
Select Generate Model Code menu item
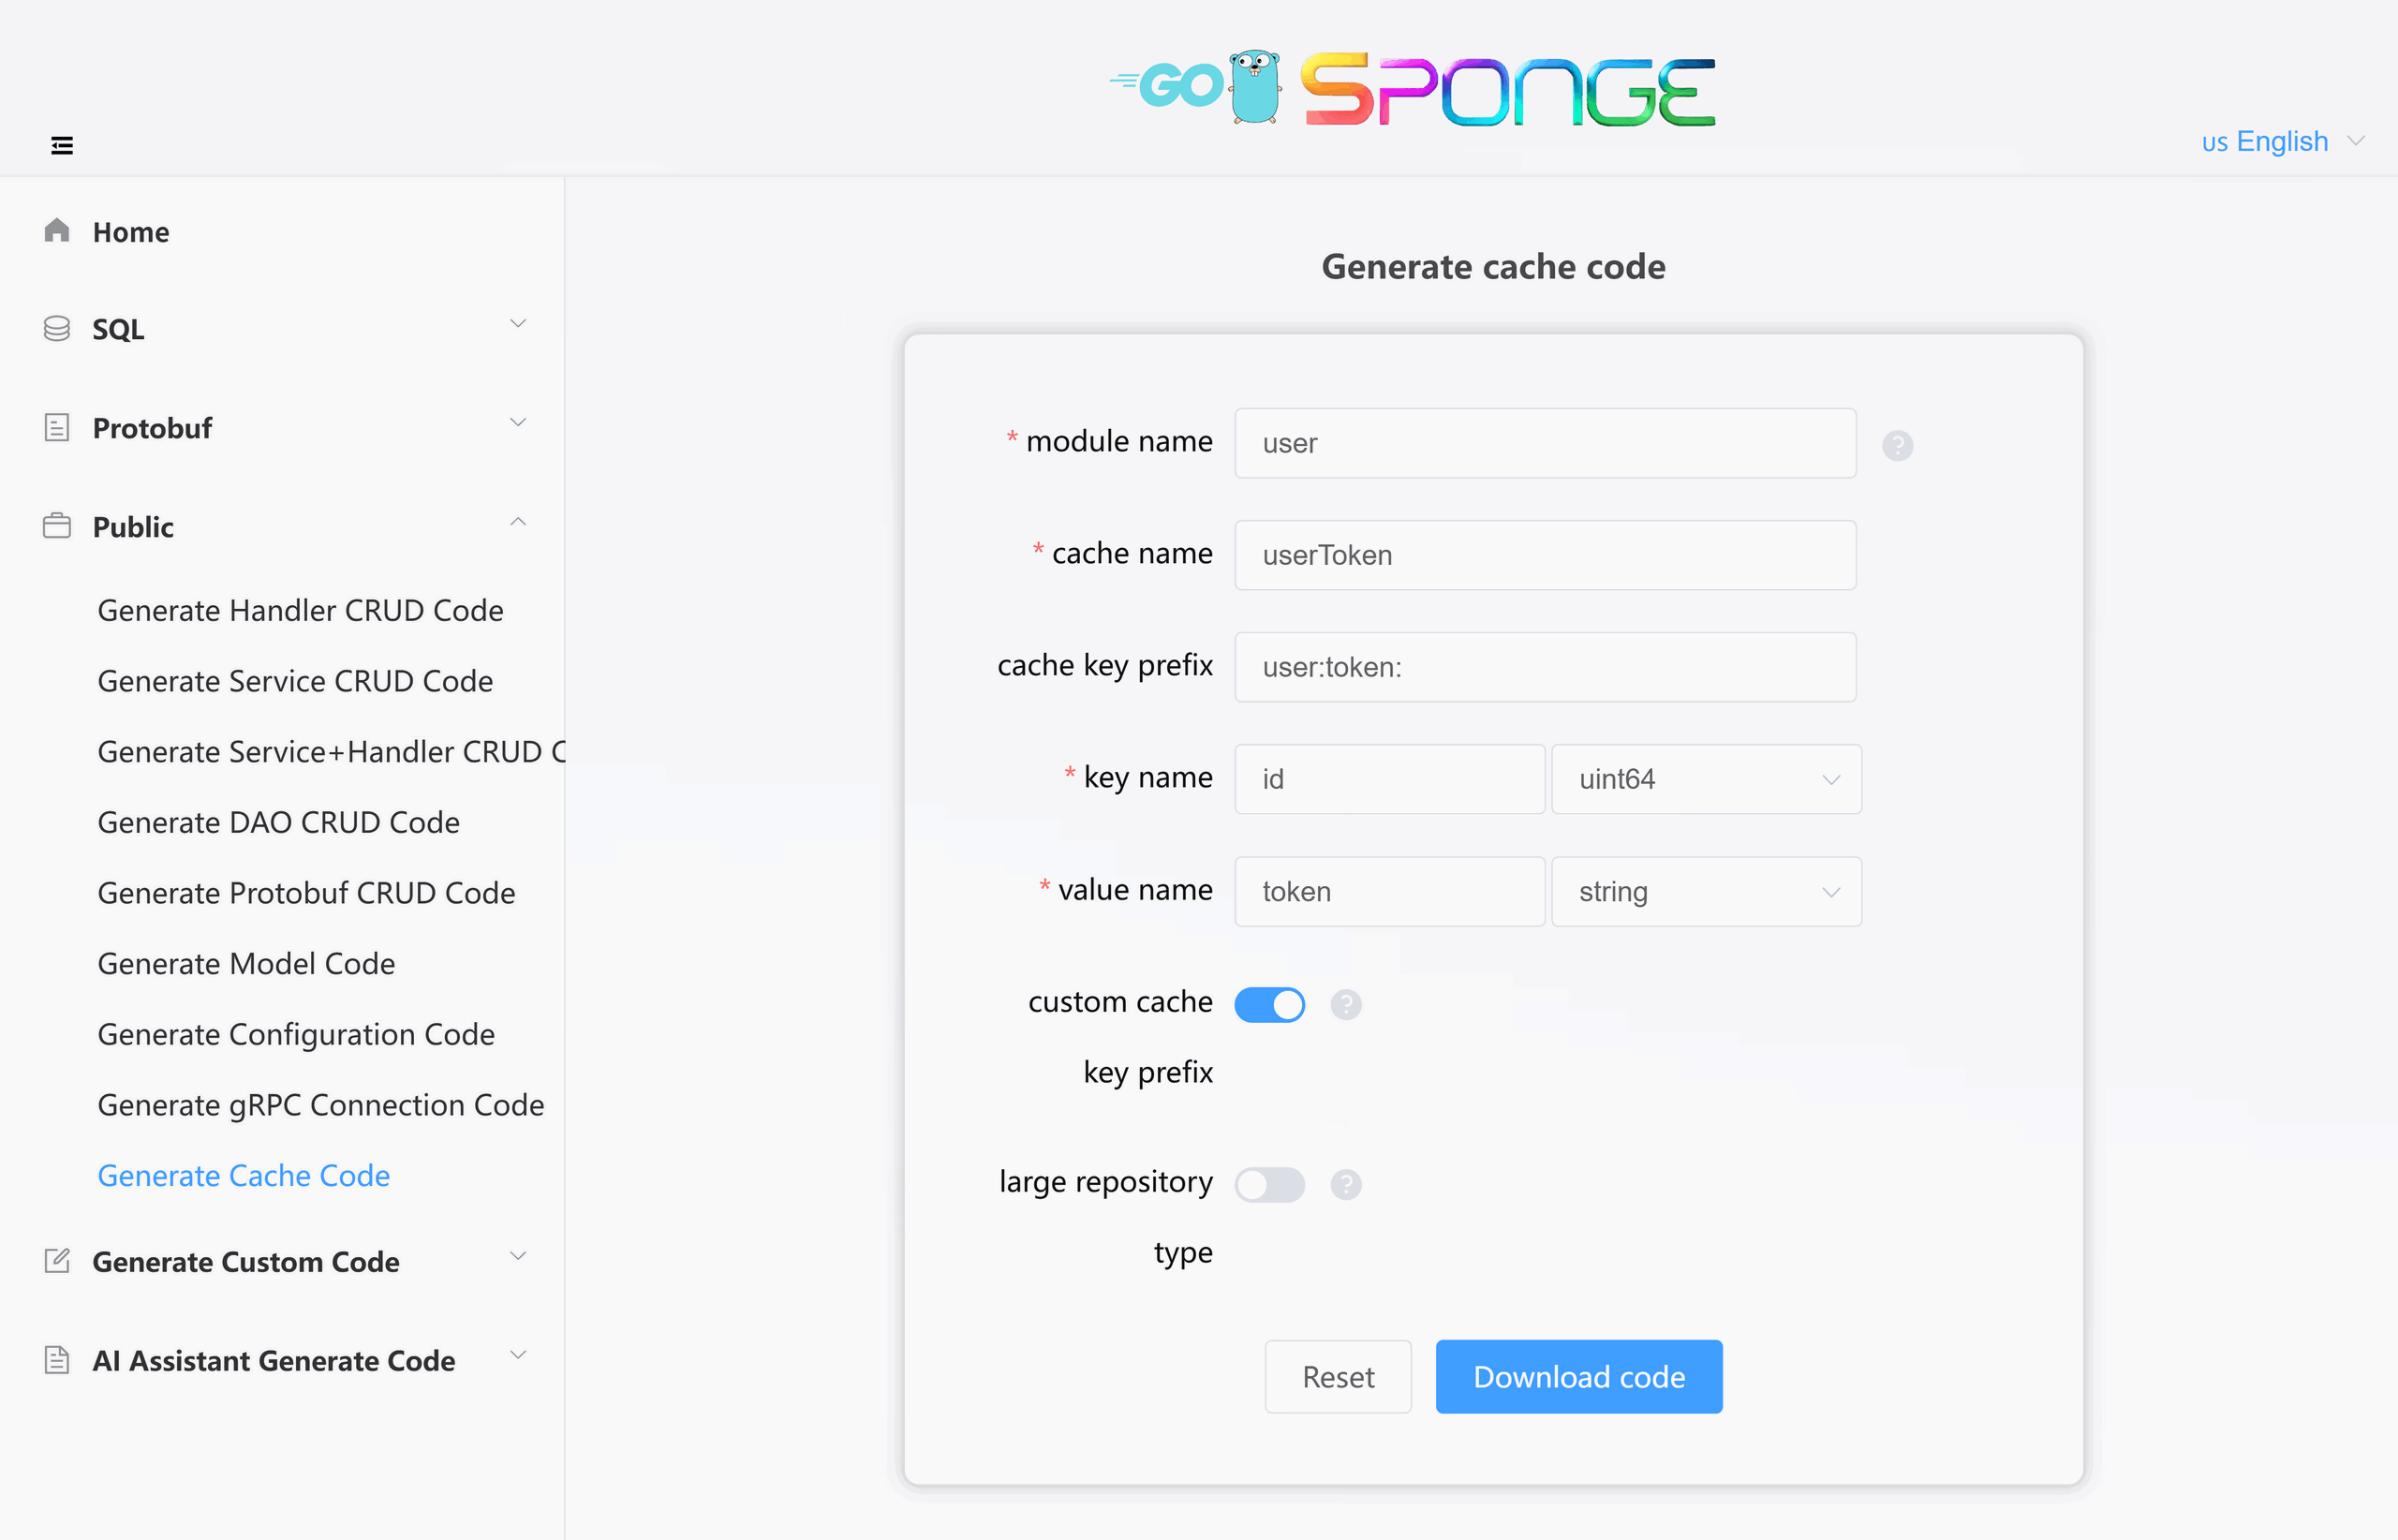pos(246,963)
